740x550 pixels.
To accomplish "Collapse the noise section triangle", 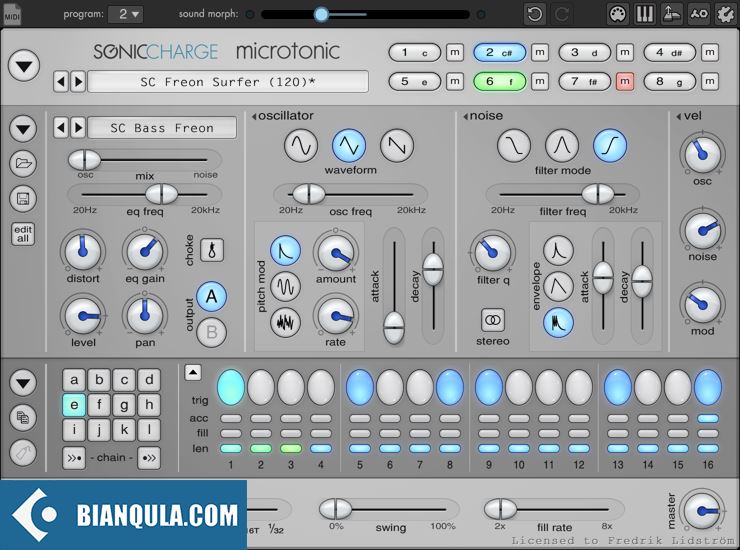I will click(x=466, y=116).
